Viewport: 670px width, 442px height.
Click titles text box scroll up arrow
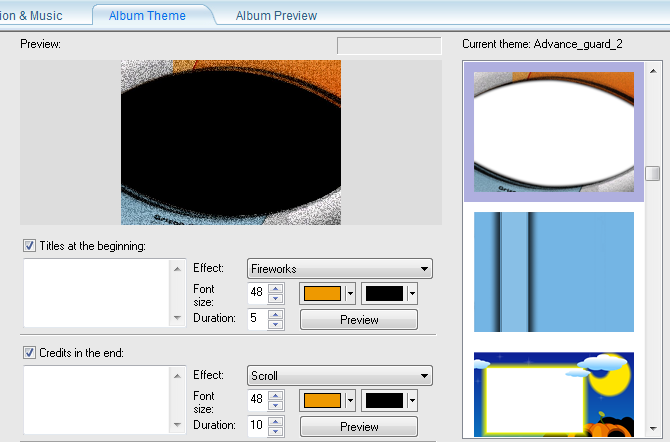177,269
